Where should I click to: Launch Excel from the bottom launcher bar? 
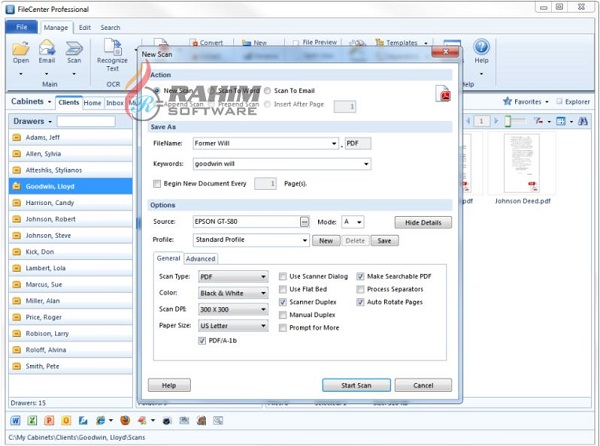coord(32,421)
